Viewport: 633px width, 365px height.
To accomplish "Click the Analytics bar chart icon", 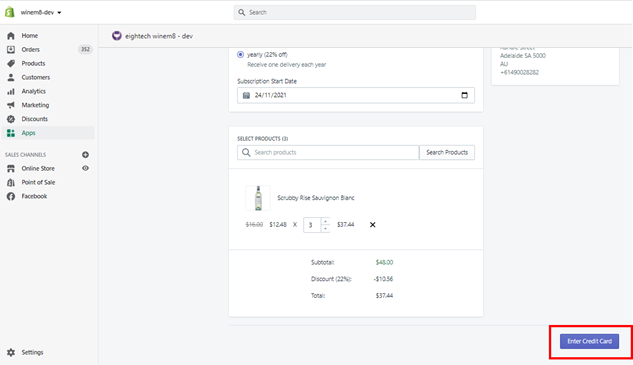I will [x=11, y=91].
